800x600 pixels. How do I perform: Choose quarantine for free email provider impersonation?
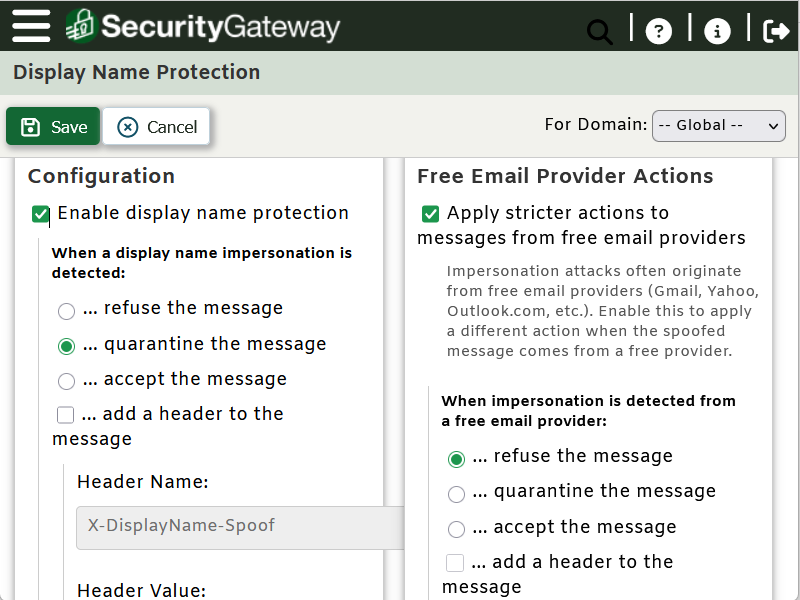(457, 494)
